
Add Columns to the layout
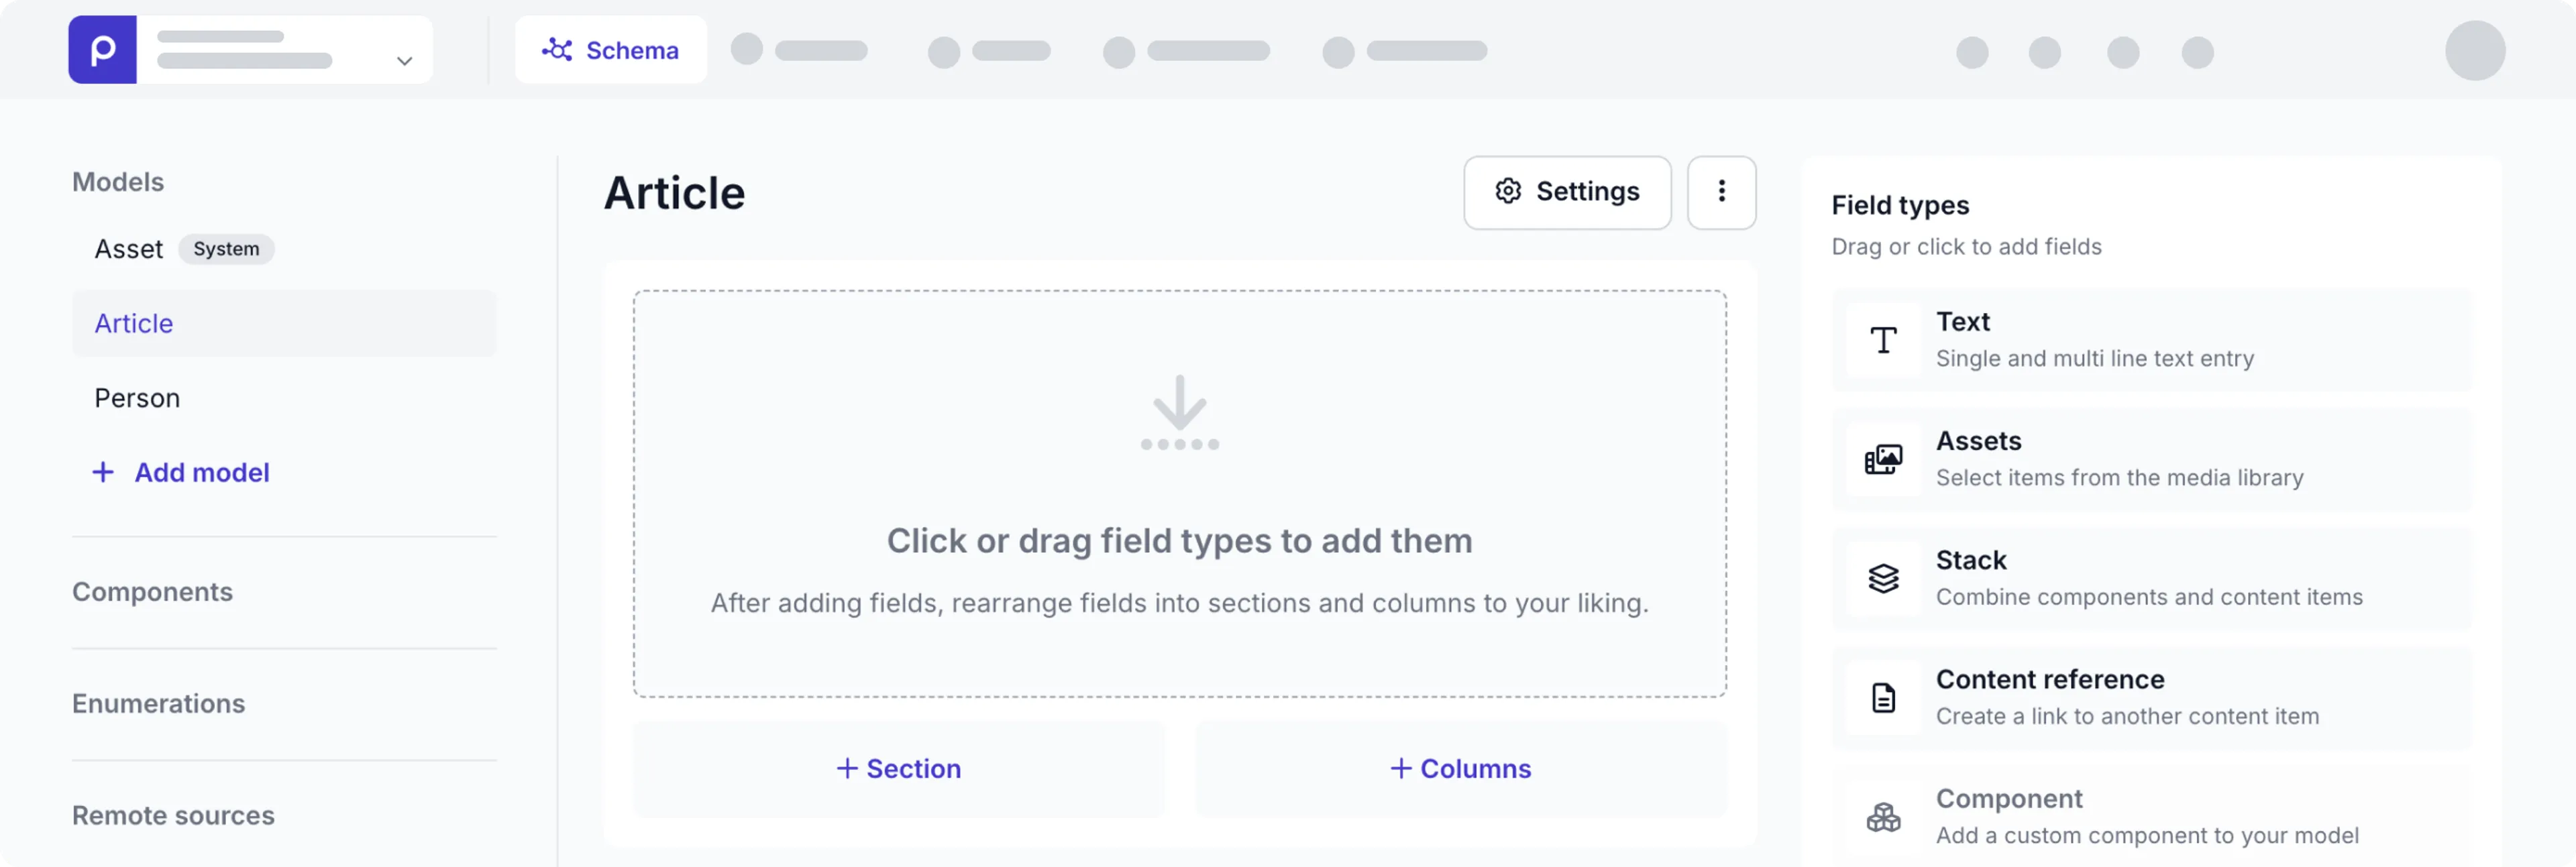1460,768
